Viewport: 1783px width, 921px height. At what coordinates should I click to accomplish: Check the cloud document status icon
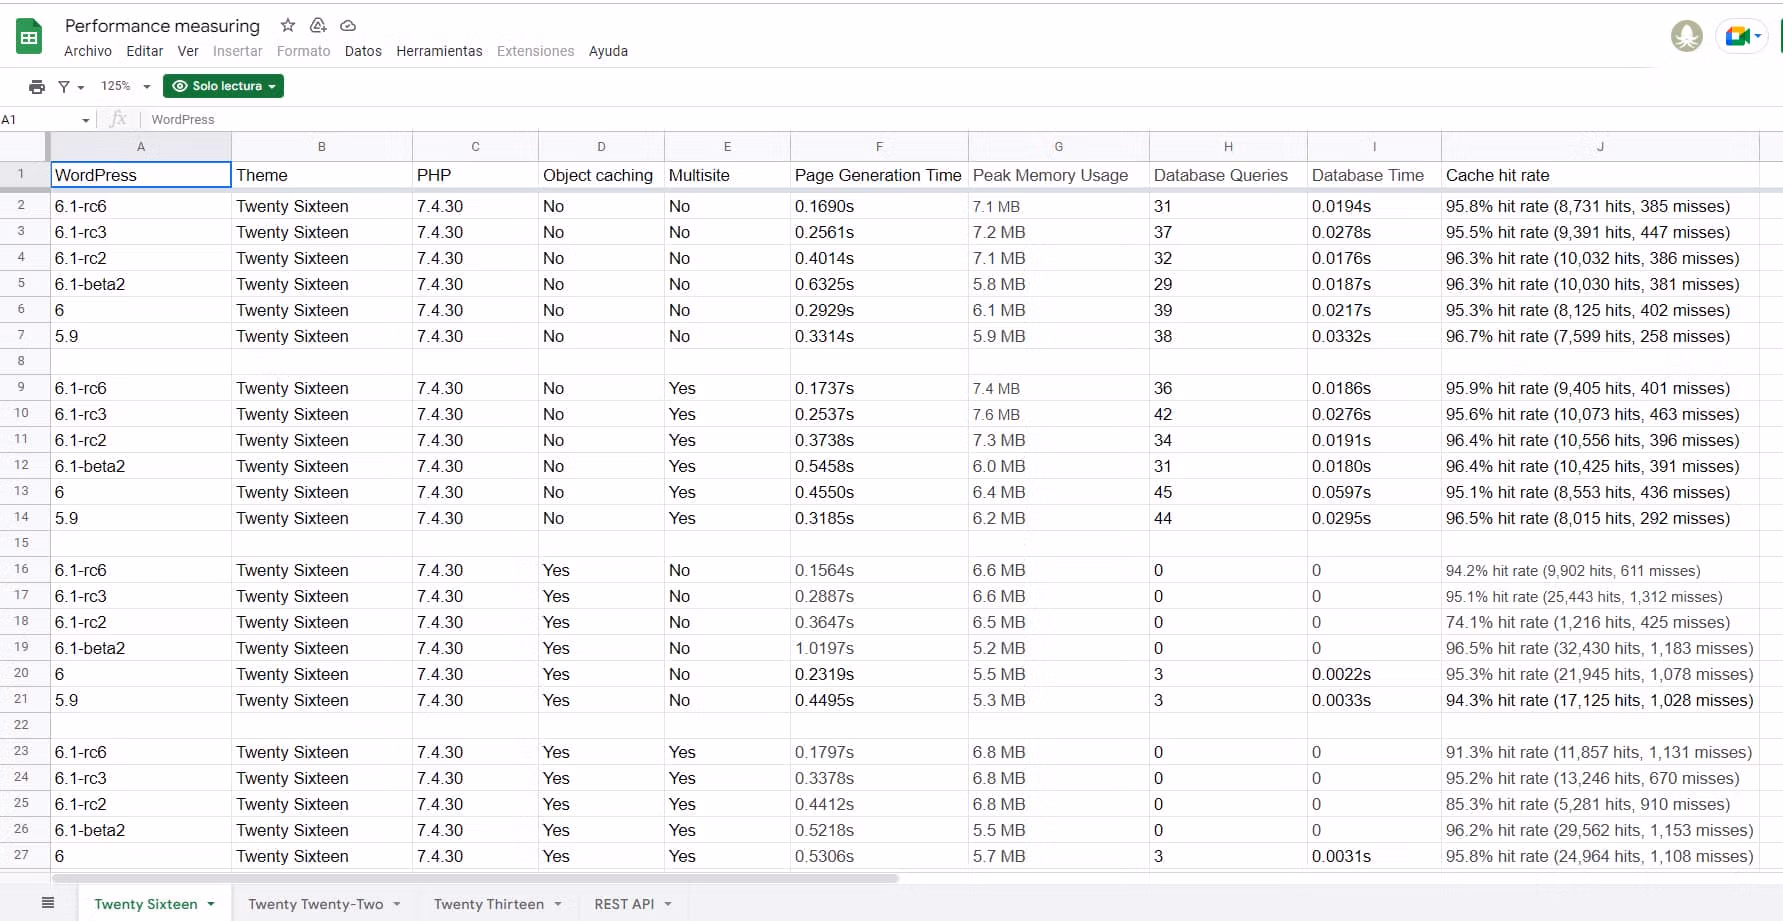[x=348, y=25]
